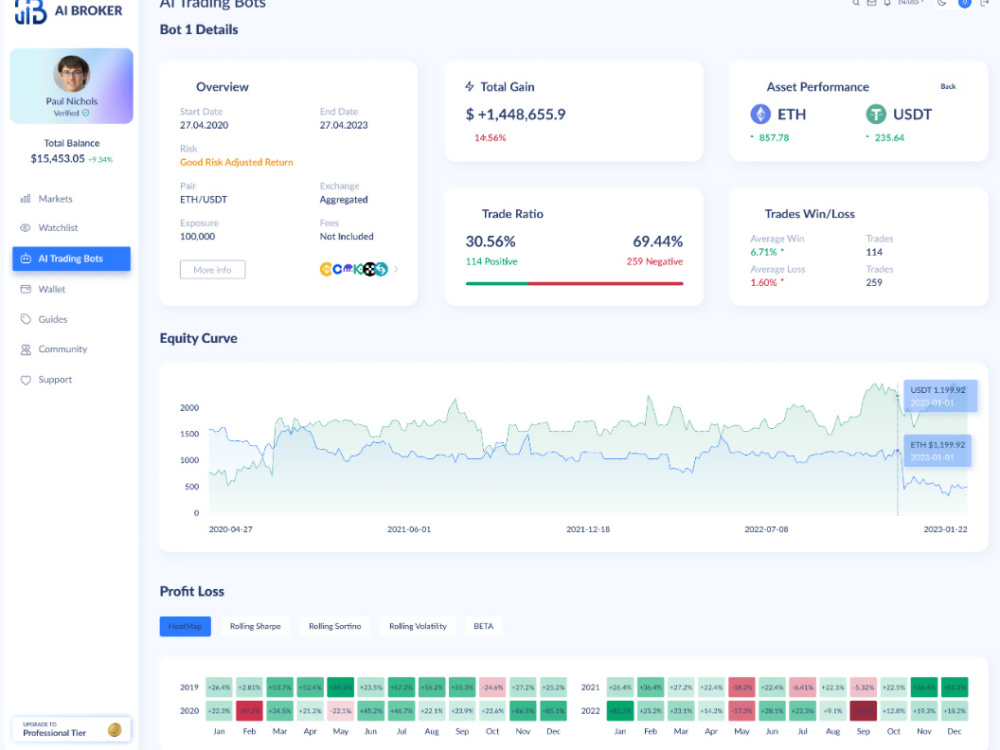Open notifications bell icon
This screenshot has width=1000, height=750.
[x=886, y=3]
